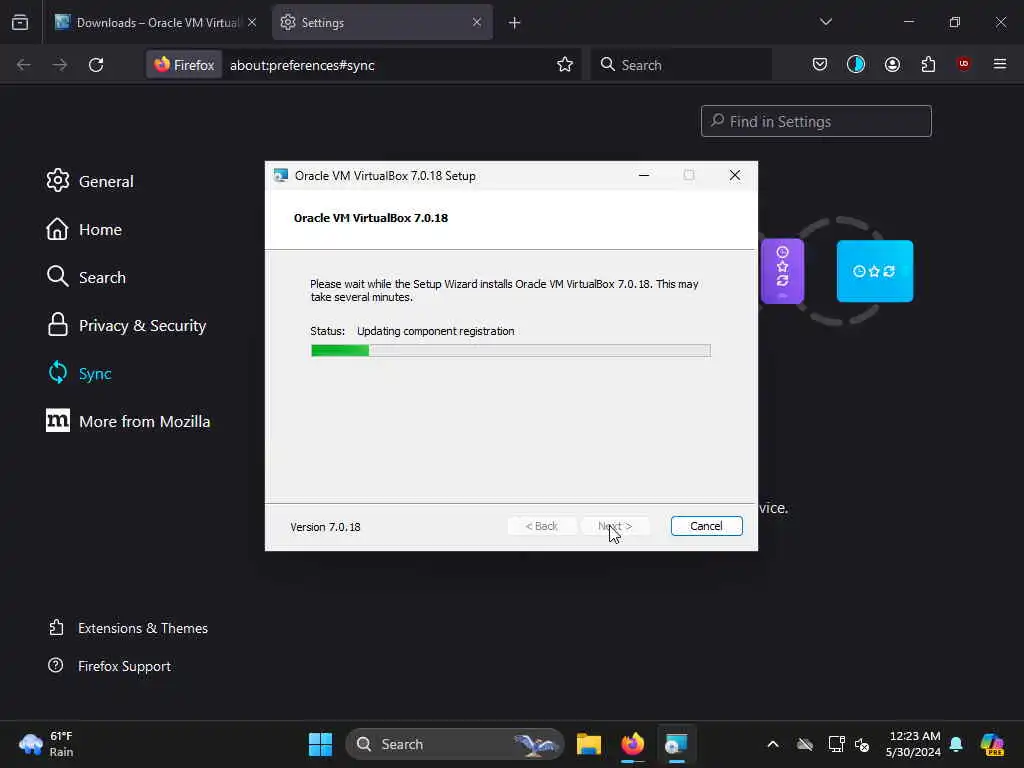Click the network display tray icon
The image size is (1024, 768).
836,744
